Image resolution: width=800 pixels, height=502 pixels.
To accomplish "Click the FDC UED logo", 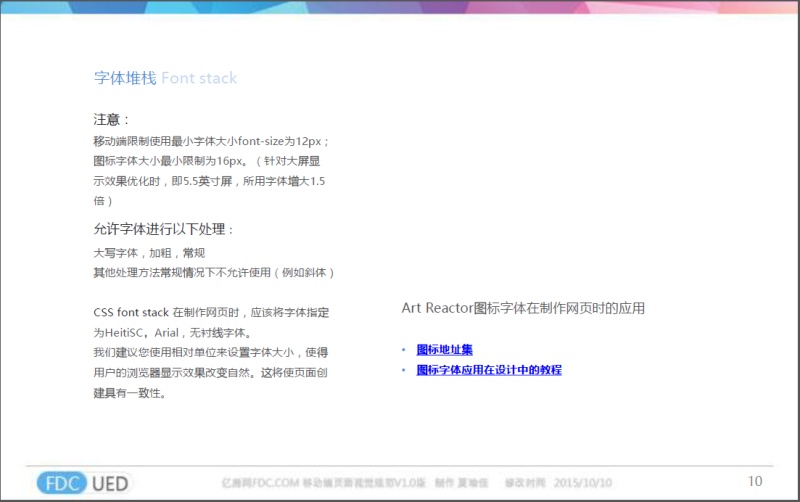I will [83, 483].
